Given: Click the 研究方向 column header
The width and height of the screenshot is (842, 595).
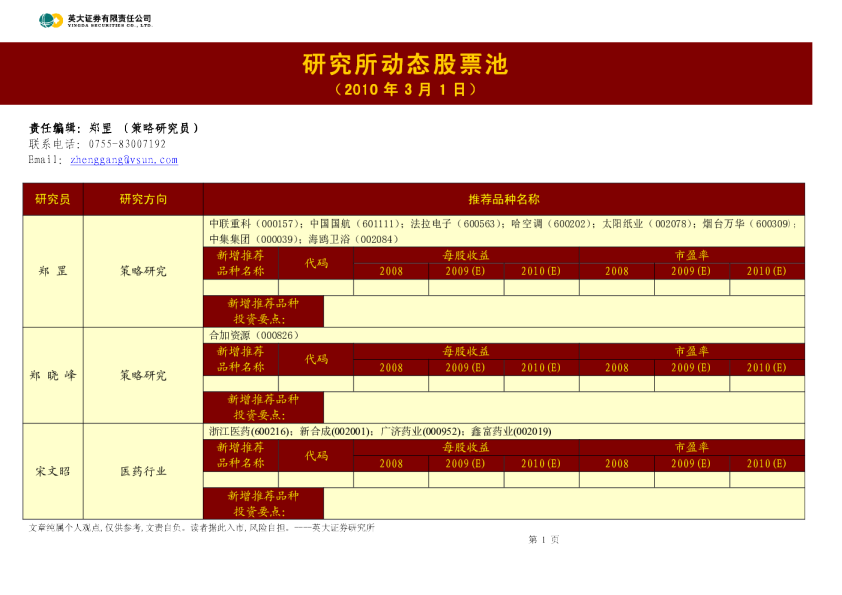Looking at the screenshot, I should (142, 197).
